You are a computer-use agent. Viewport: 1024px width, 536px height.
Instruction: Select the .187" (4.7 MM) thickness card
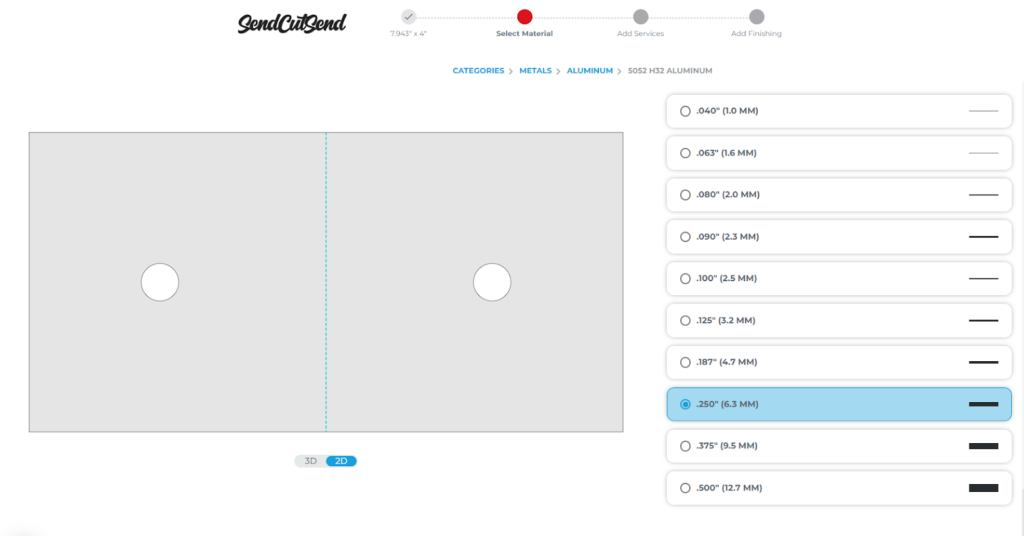click(838, 362)
